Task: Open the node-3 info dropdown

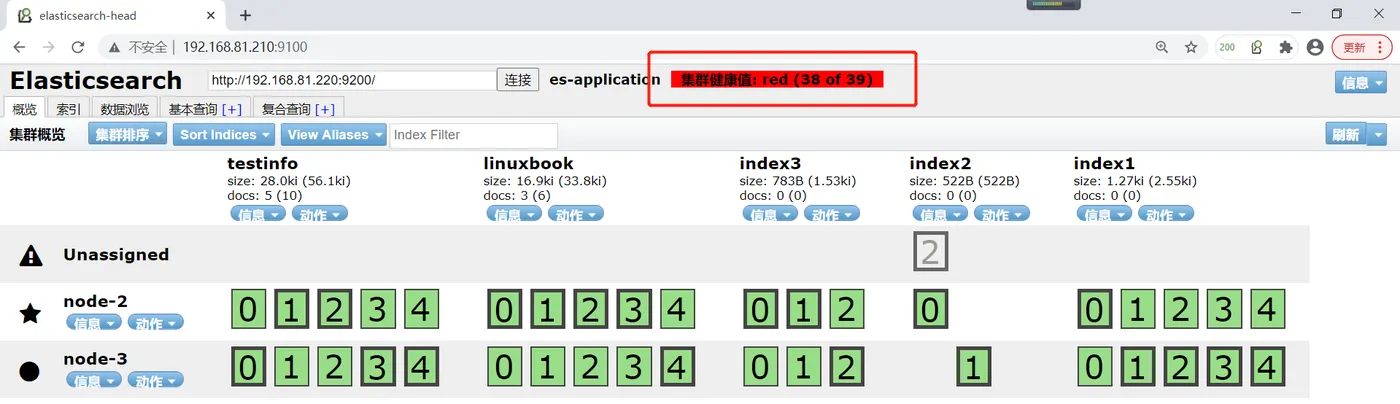Action: click(x=94, y=380)
